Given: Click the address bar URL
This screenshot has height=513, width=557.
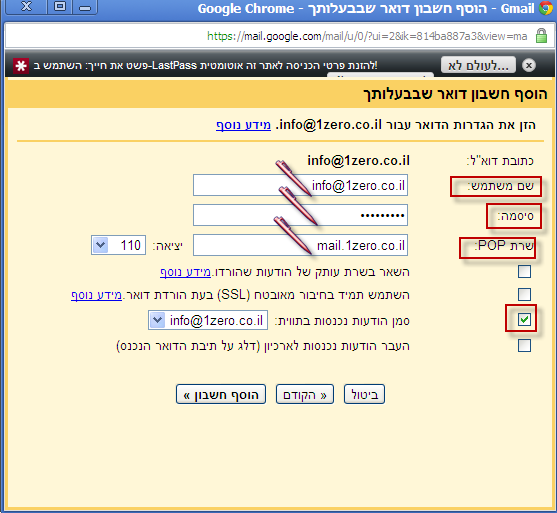Looking at the screenshot, I should (367, 36).
